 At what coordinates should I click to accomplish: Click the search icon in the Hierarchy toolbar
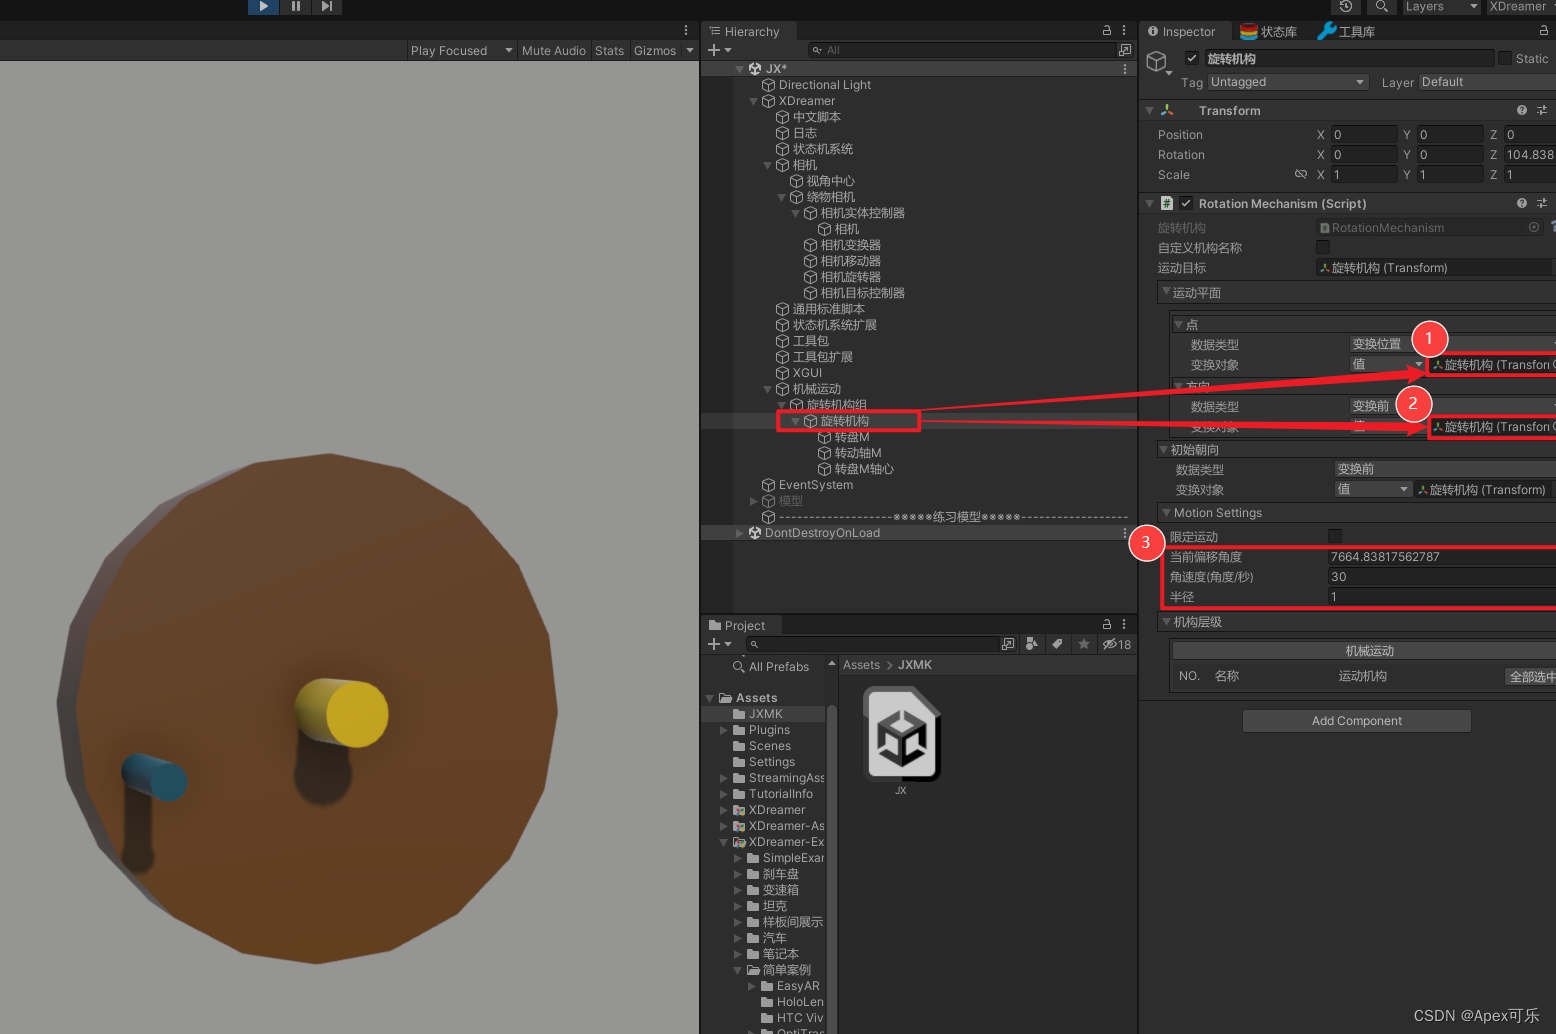click(x=818, y=49)
